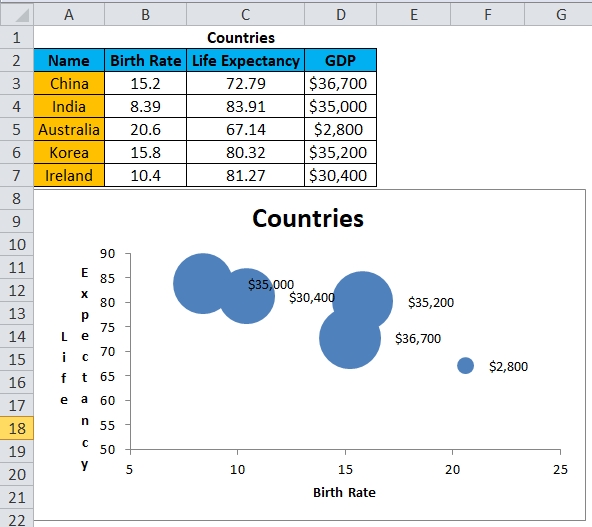The width and height of the screenshot is (592, 527).
Task: Select GDP cell $30,400 in table
Action: pos(341,176)
